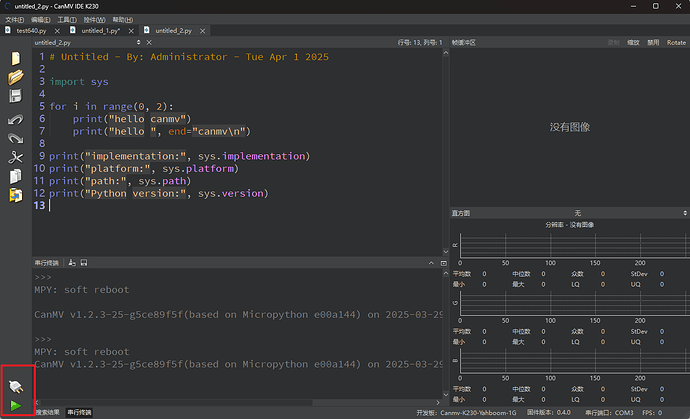
Task: Toggle the 缩放 (zoom) frame buffer option
Action: point(633,43)
